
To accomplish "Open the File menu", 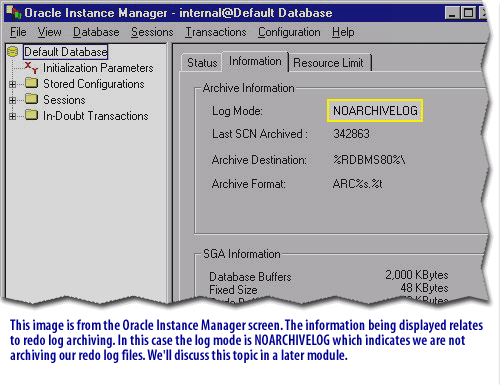I will [18, 32].
